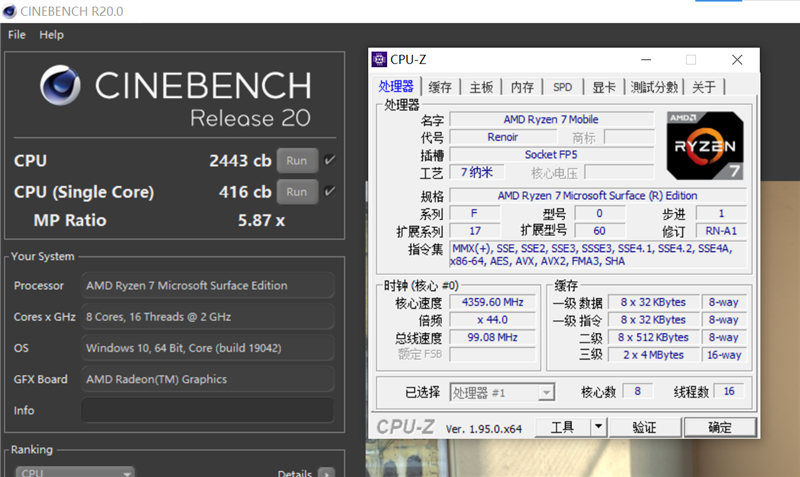Click the Ranking Details arrow button
Viewport: 800px width, 477px height.
pyautogui.click(x=327, y=473)
